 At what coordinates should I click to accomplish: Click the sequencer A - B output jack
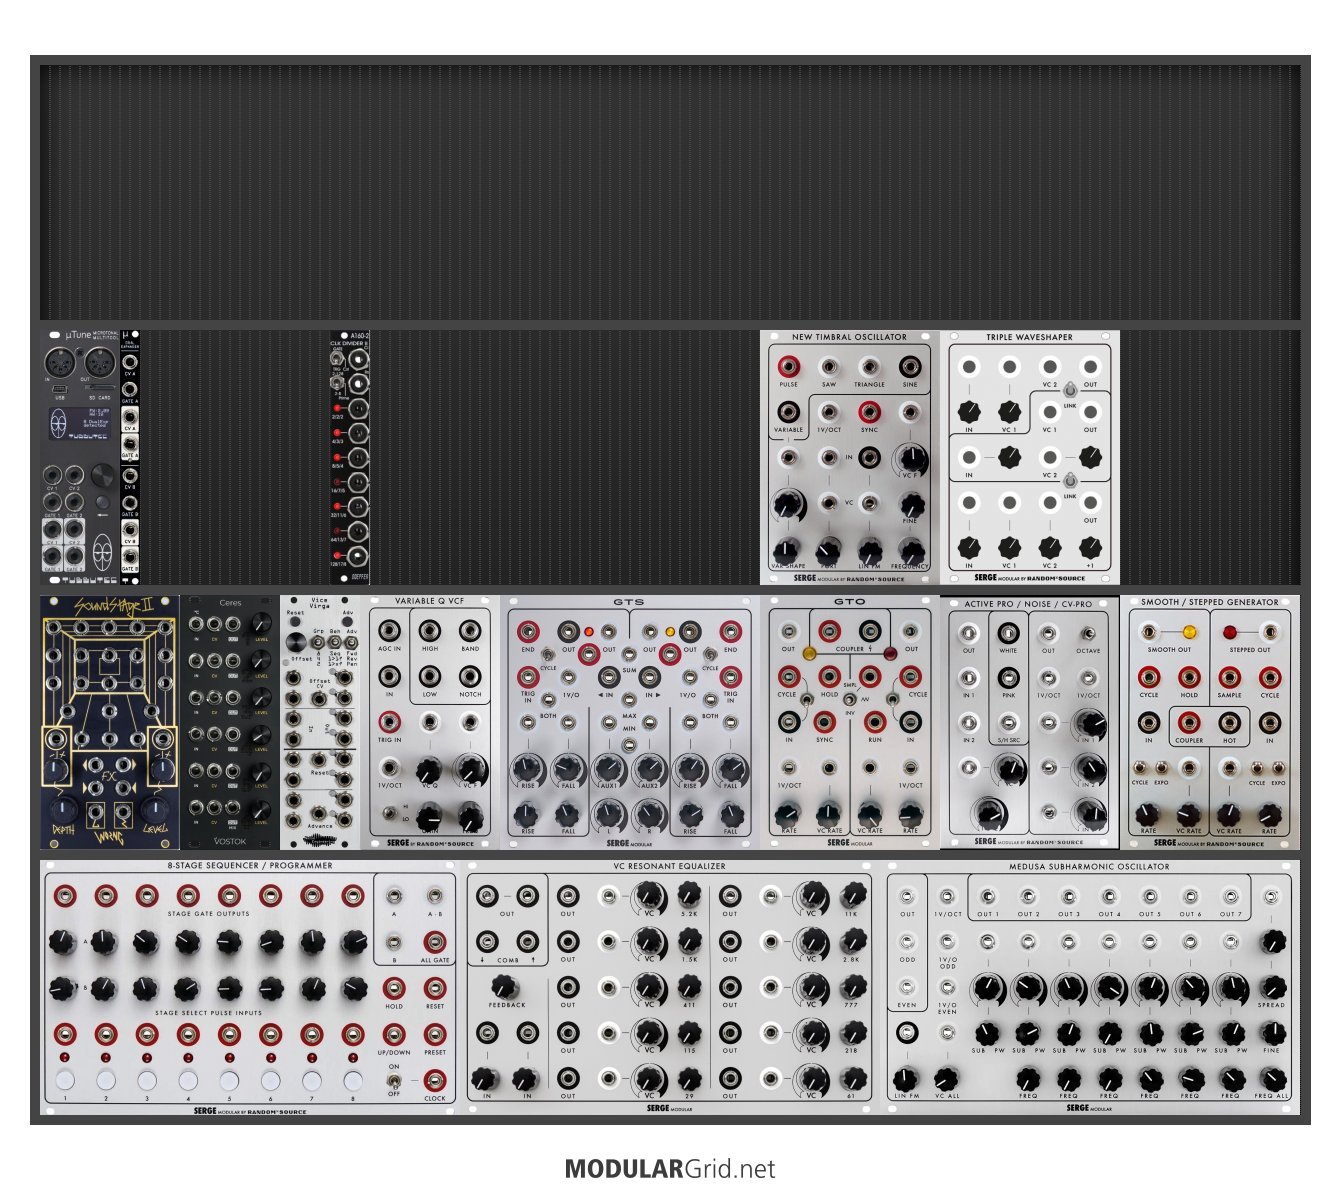point(435,896)
